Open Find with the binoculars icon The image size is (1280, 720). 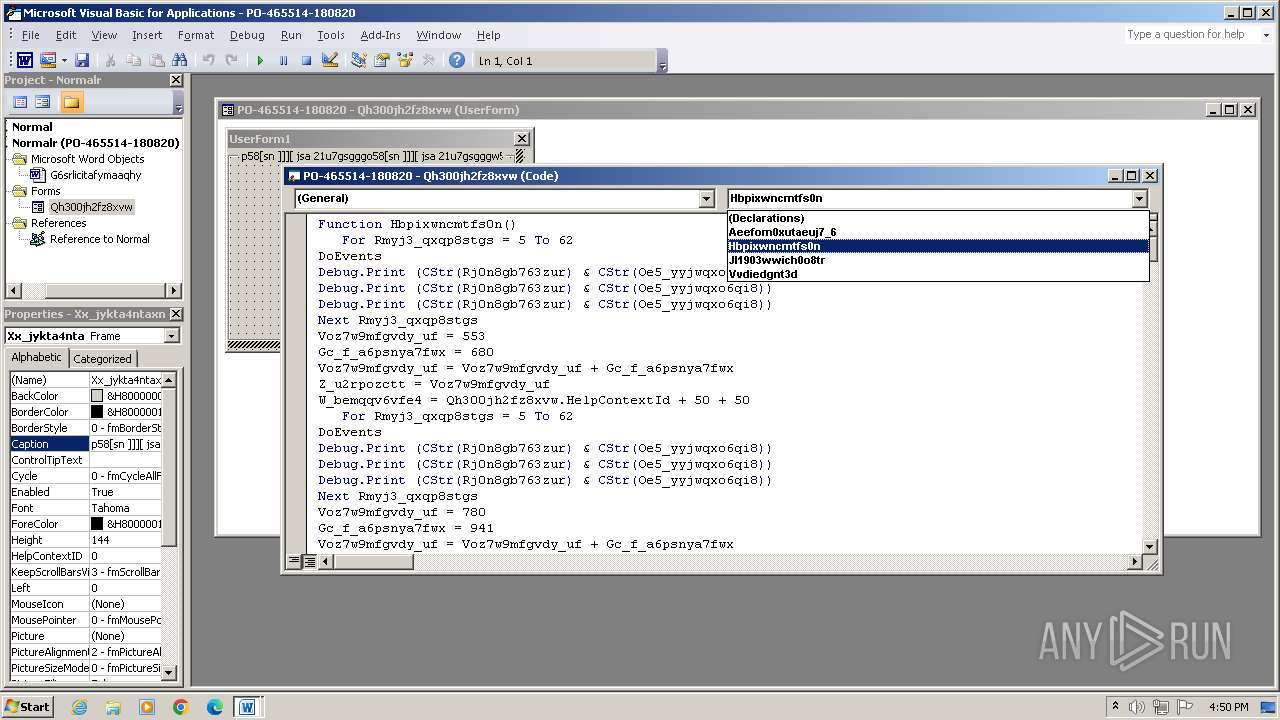click(180, 61)
